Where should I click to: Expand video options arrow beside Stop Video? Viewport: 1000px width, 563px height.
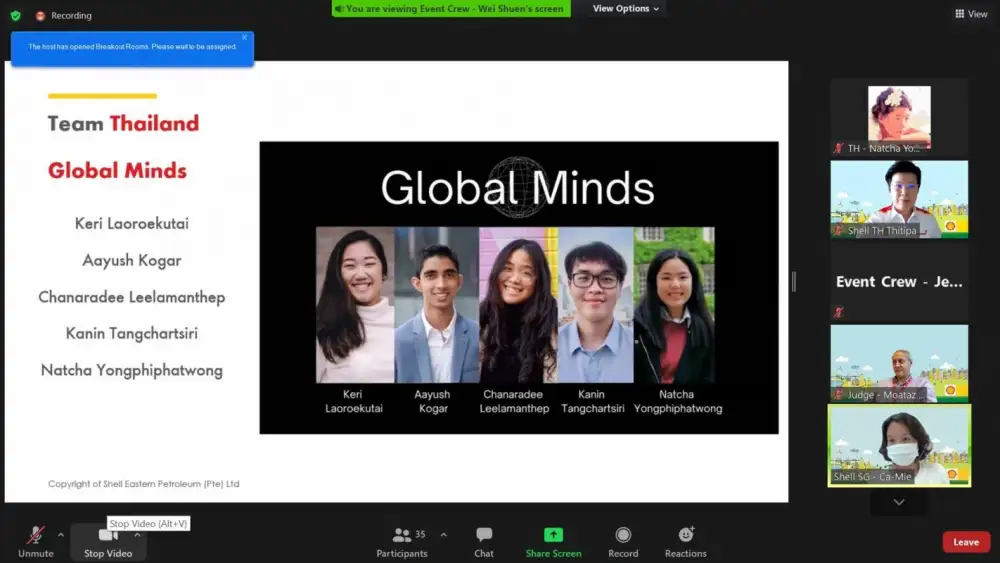pos(137,535)
